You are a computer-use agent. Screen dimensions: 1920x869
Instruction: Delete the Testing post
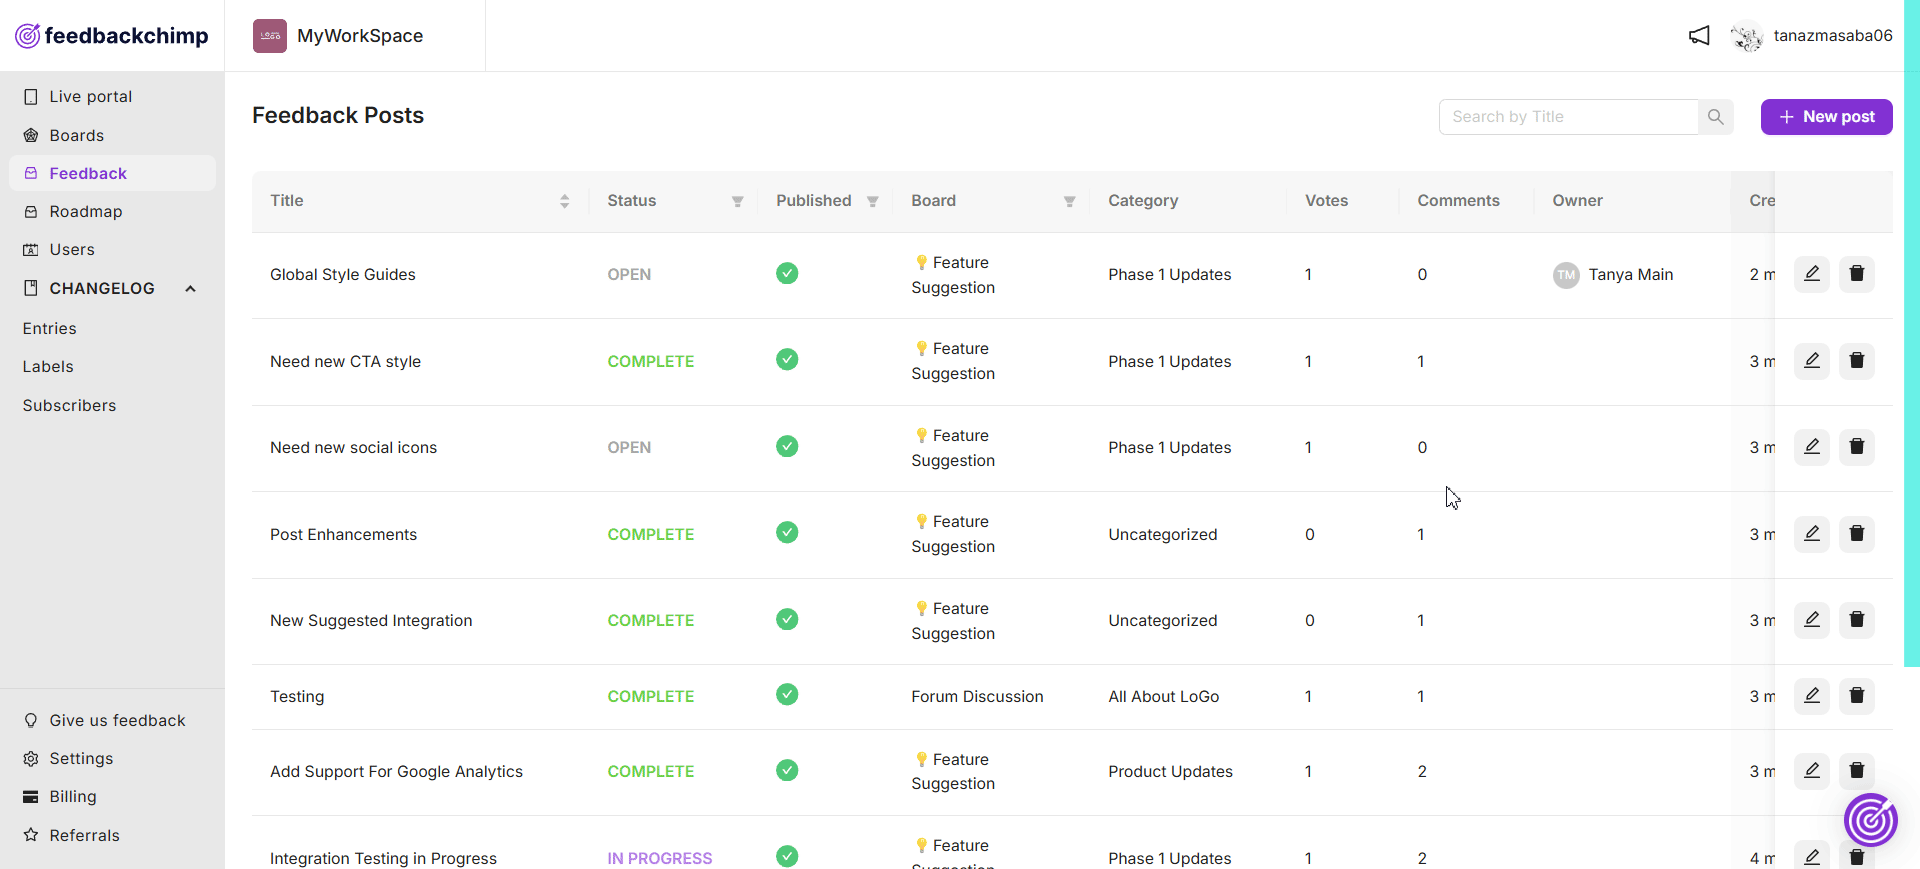click(1856, 696)
